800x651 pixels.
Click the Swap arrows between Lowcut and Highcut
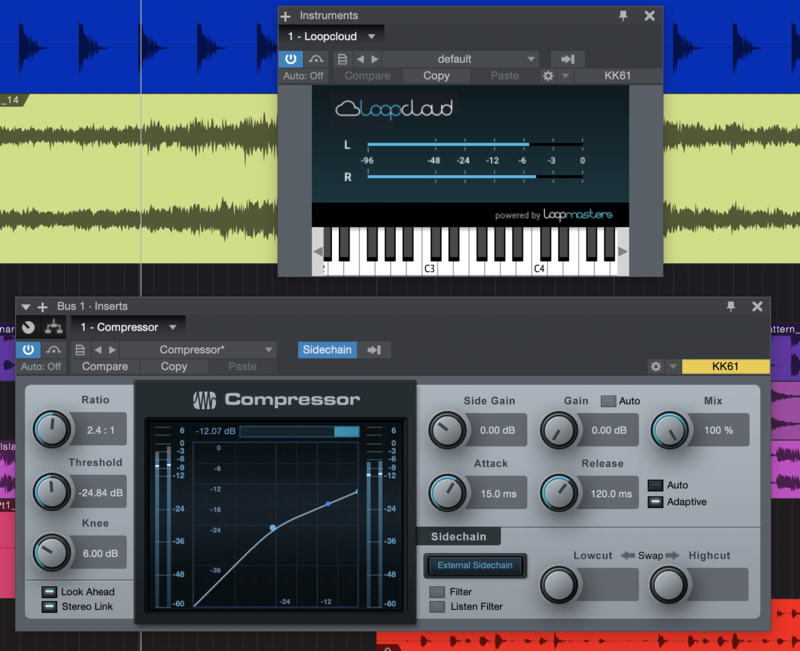[x=651, y=556]
